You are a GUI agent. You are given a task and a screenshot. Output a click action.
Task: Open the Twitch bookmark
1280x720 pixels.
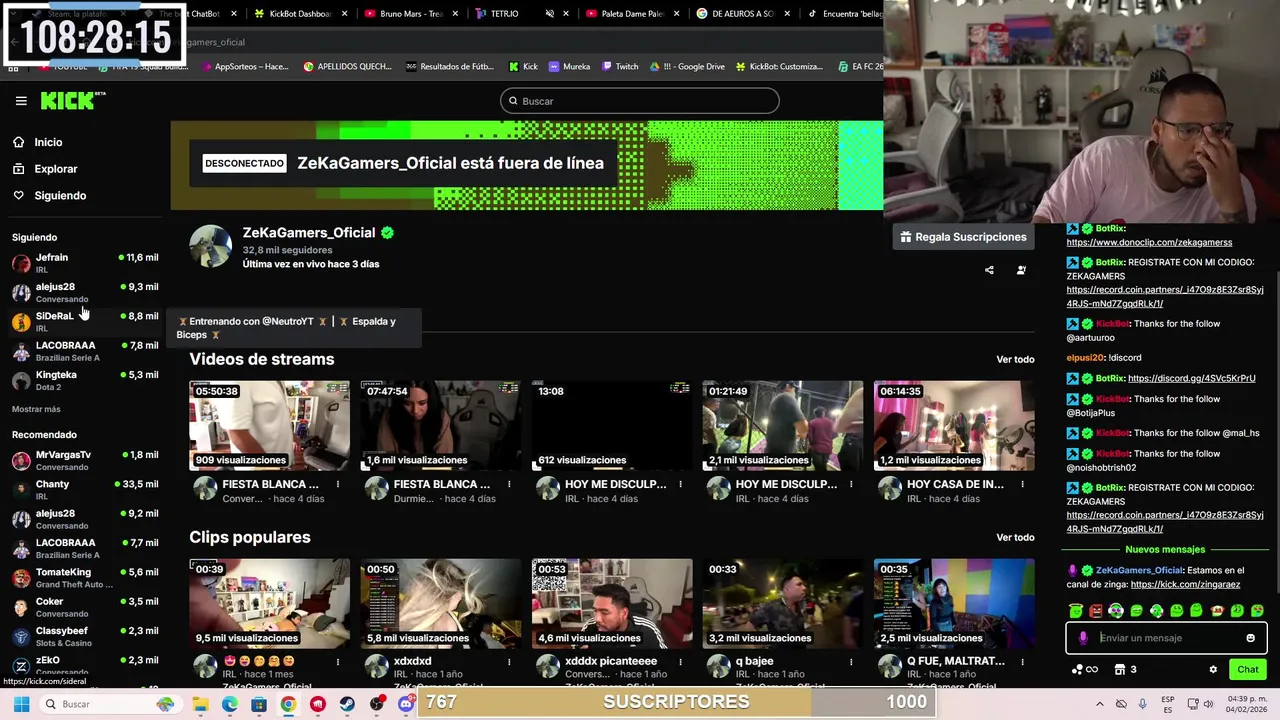620,66
